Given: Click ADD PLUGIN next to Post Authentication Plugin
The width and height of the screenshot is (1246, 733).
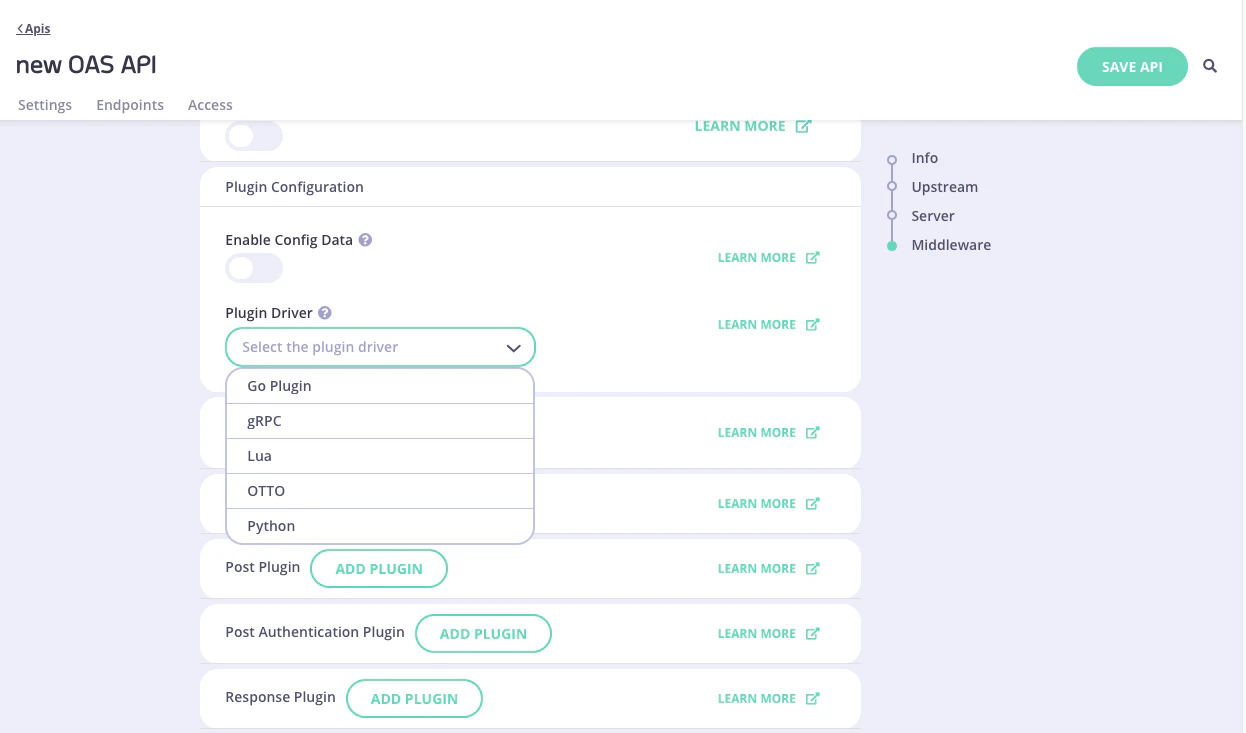Looking at the screenshot, I should 483,633.
